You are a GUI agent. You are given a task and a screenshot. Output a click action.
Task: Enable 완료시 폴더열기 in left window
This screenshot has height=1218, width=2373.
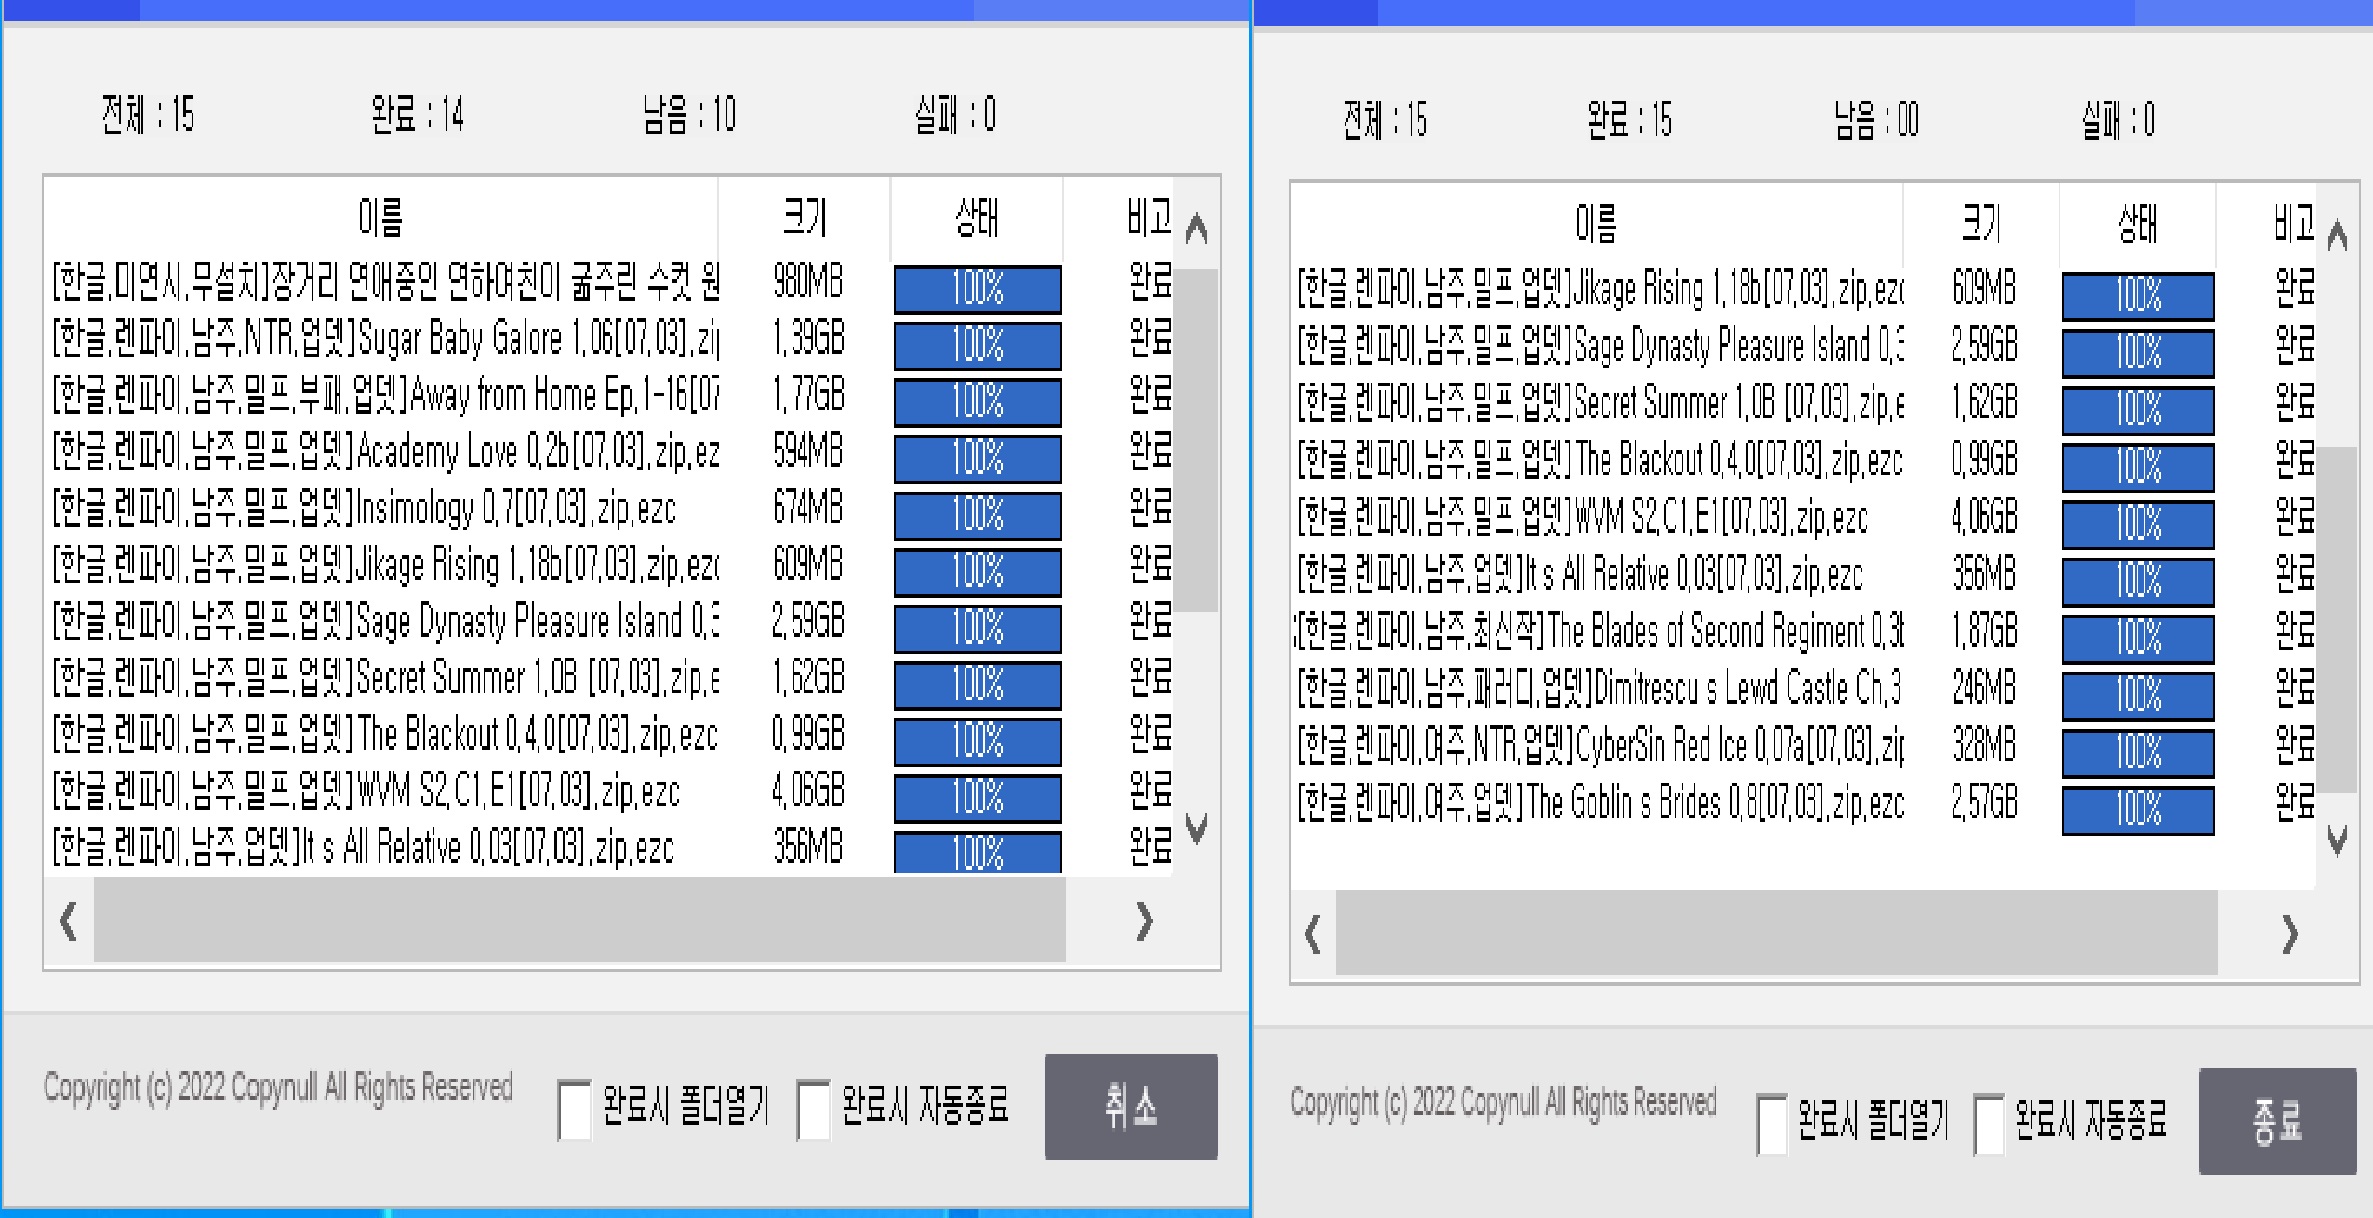pos(574,1109)
